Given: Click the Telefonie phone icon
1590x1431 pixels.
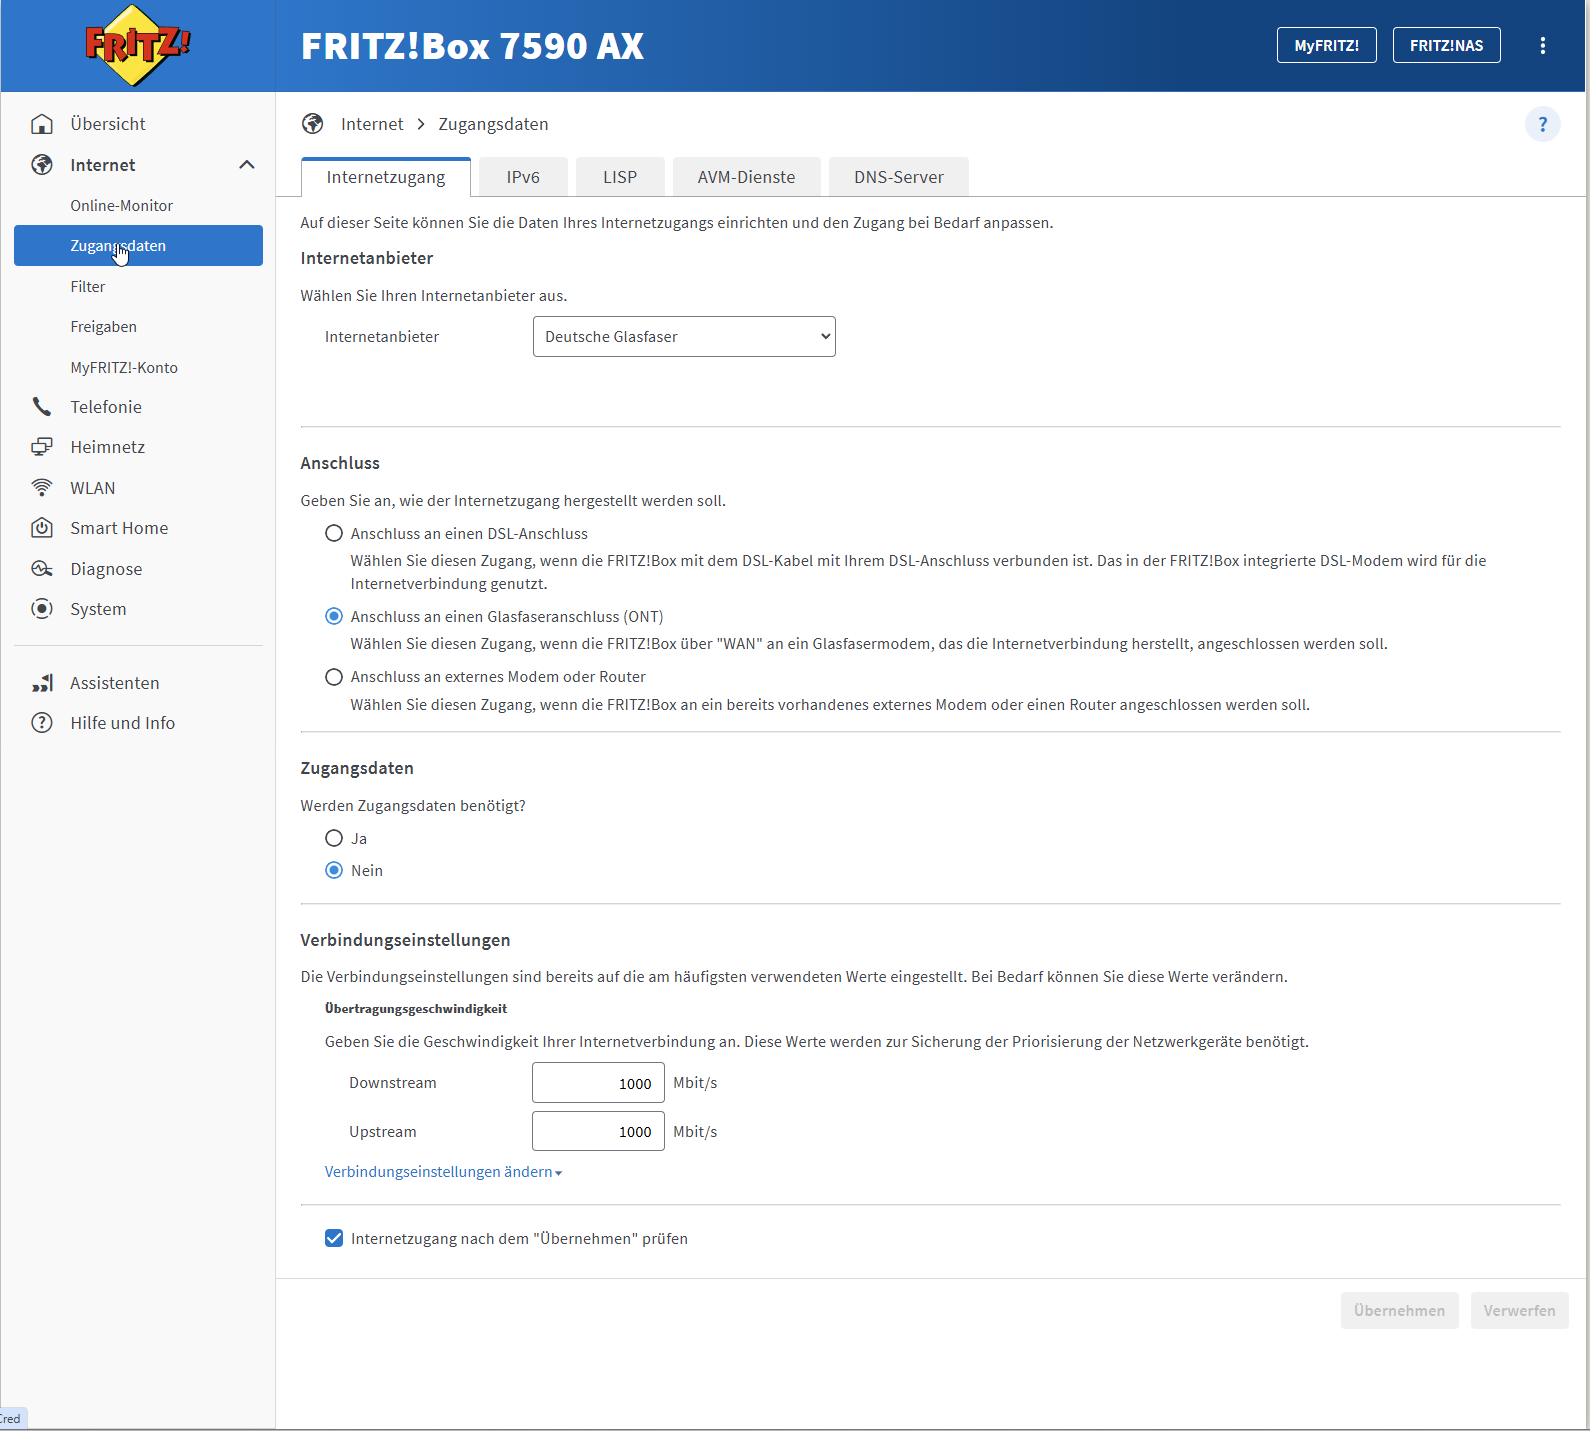Looking at the screenshot, I should pos(42,407).
